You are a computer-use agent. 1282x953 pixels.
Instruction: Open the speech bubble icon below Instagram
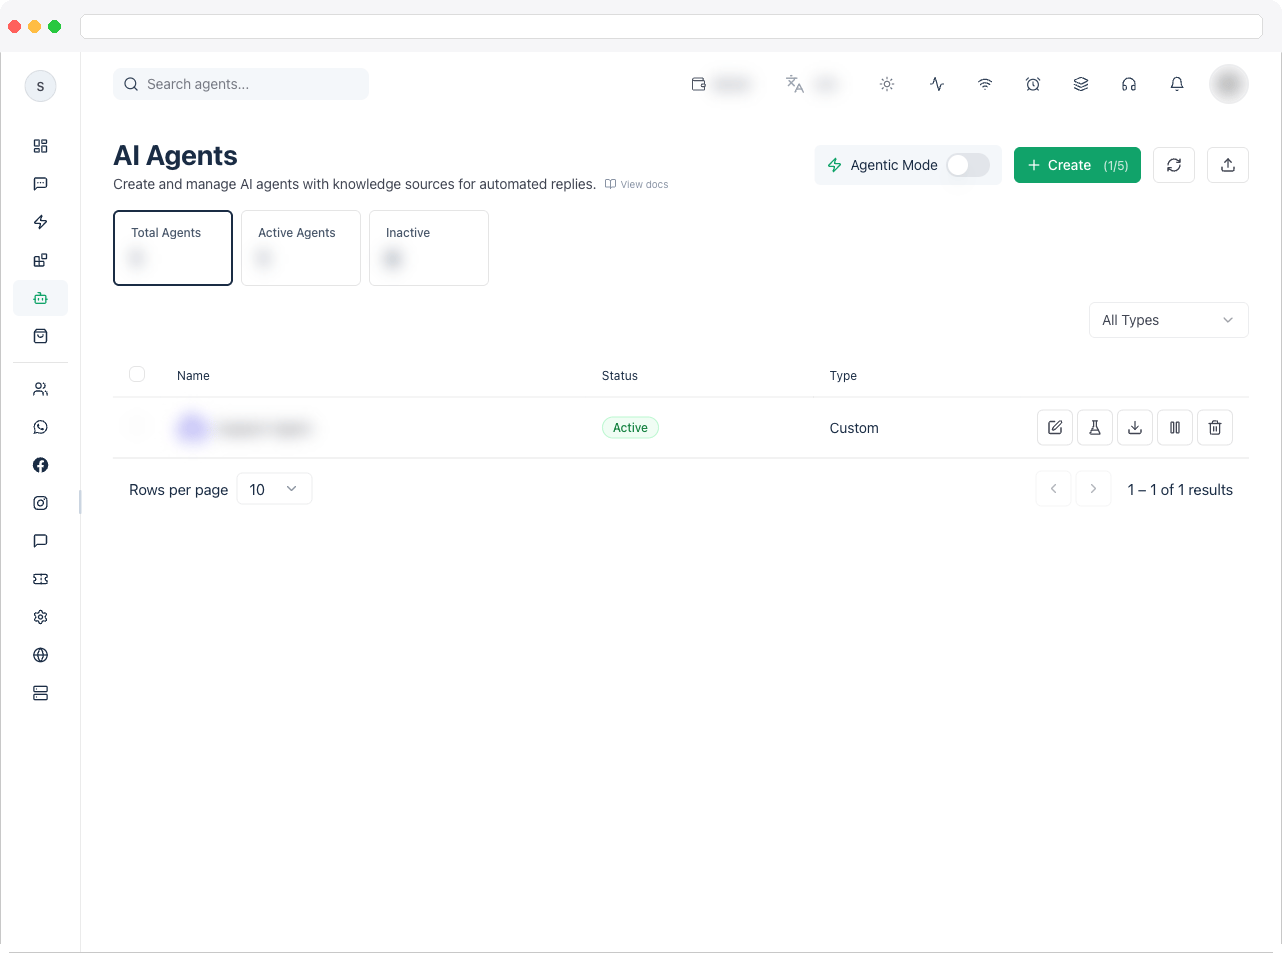40,541
